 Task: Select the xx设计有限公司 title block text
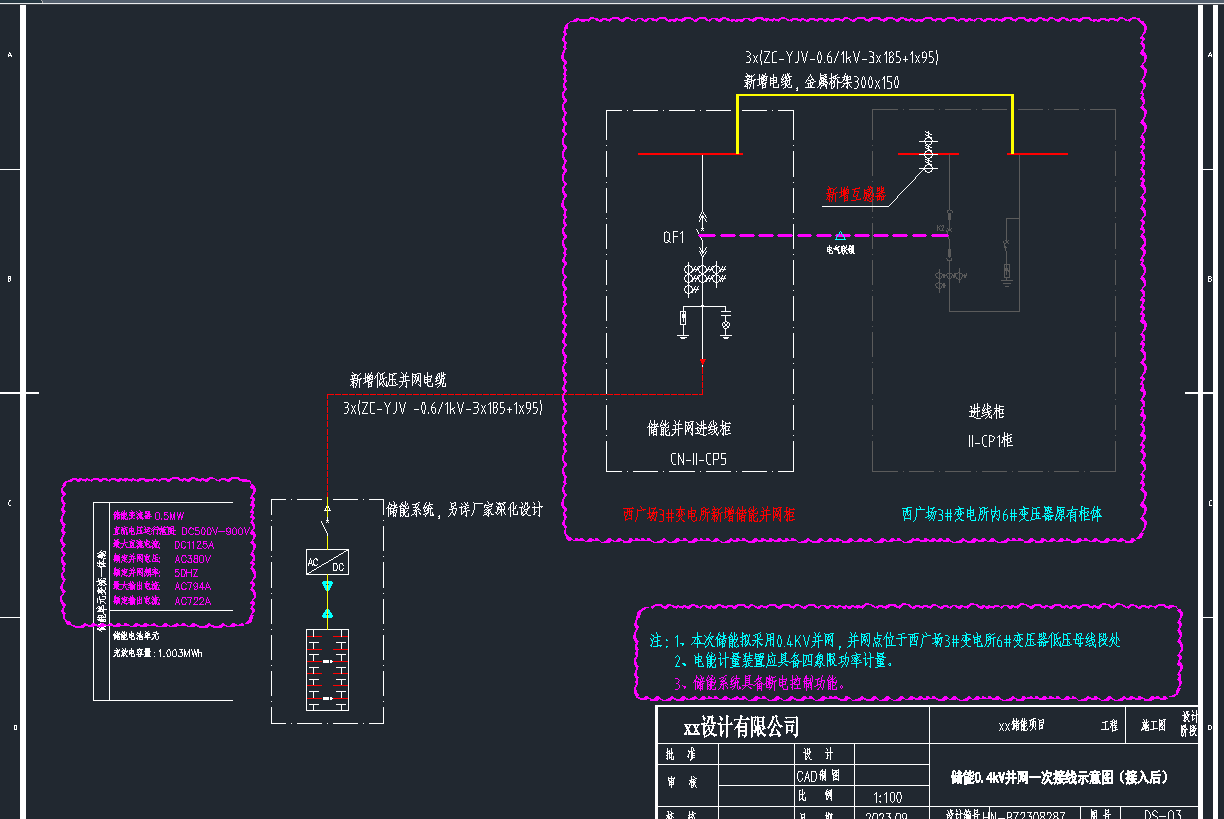(x=741, y=726)
